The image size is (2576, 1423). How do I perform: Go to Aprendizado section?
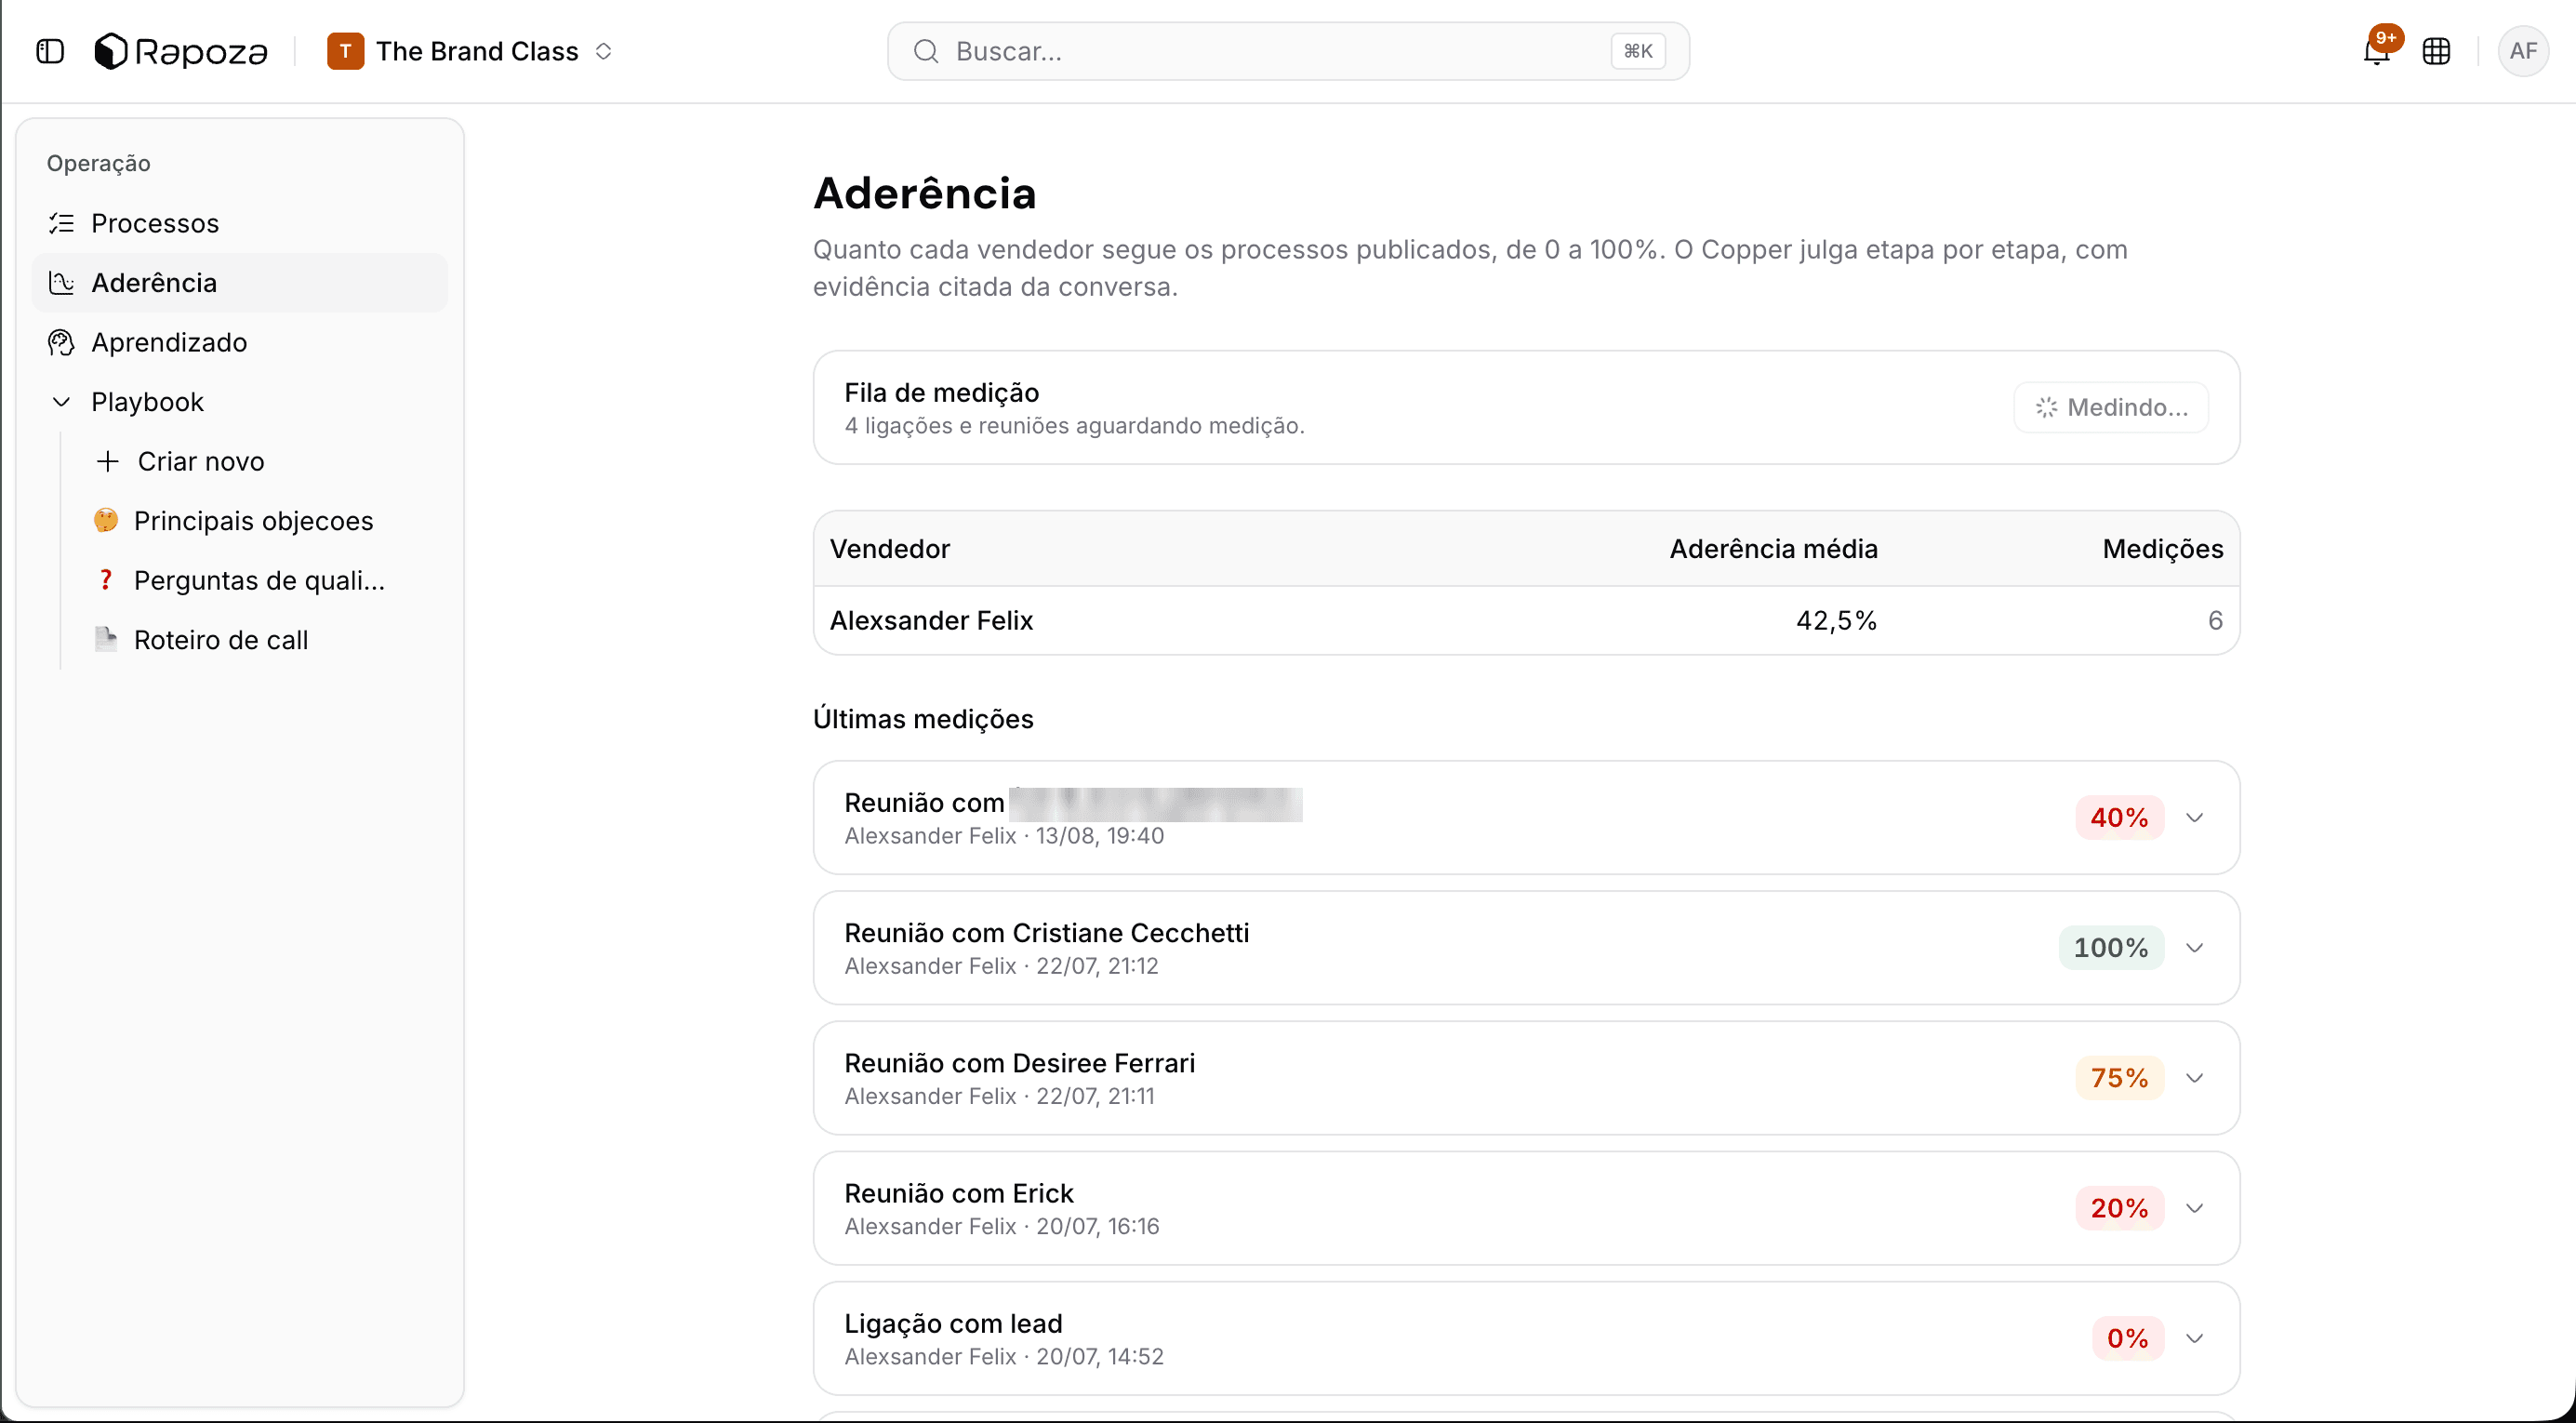(x=240, y=342)
